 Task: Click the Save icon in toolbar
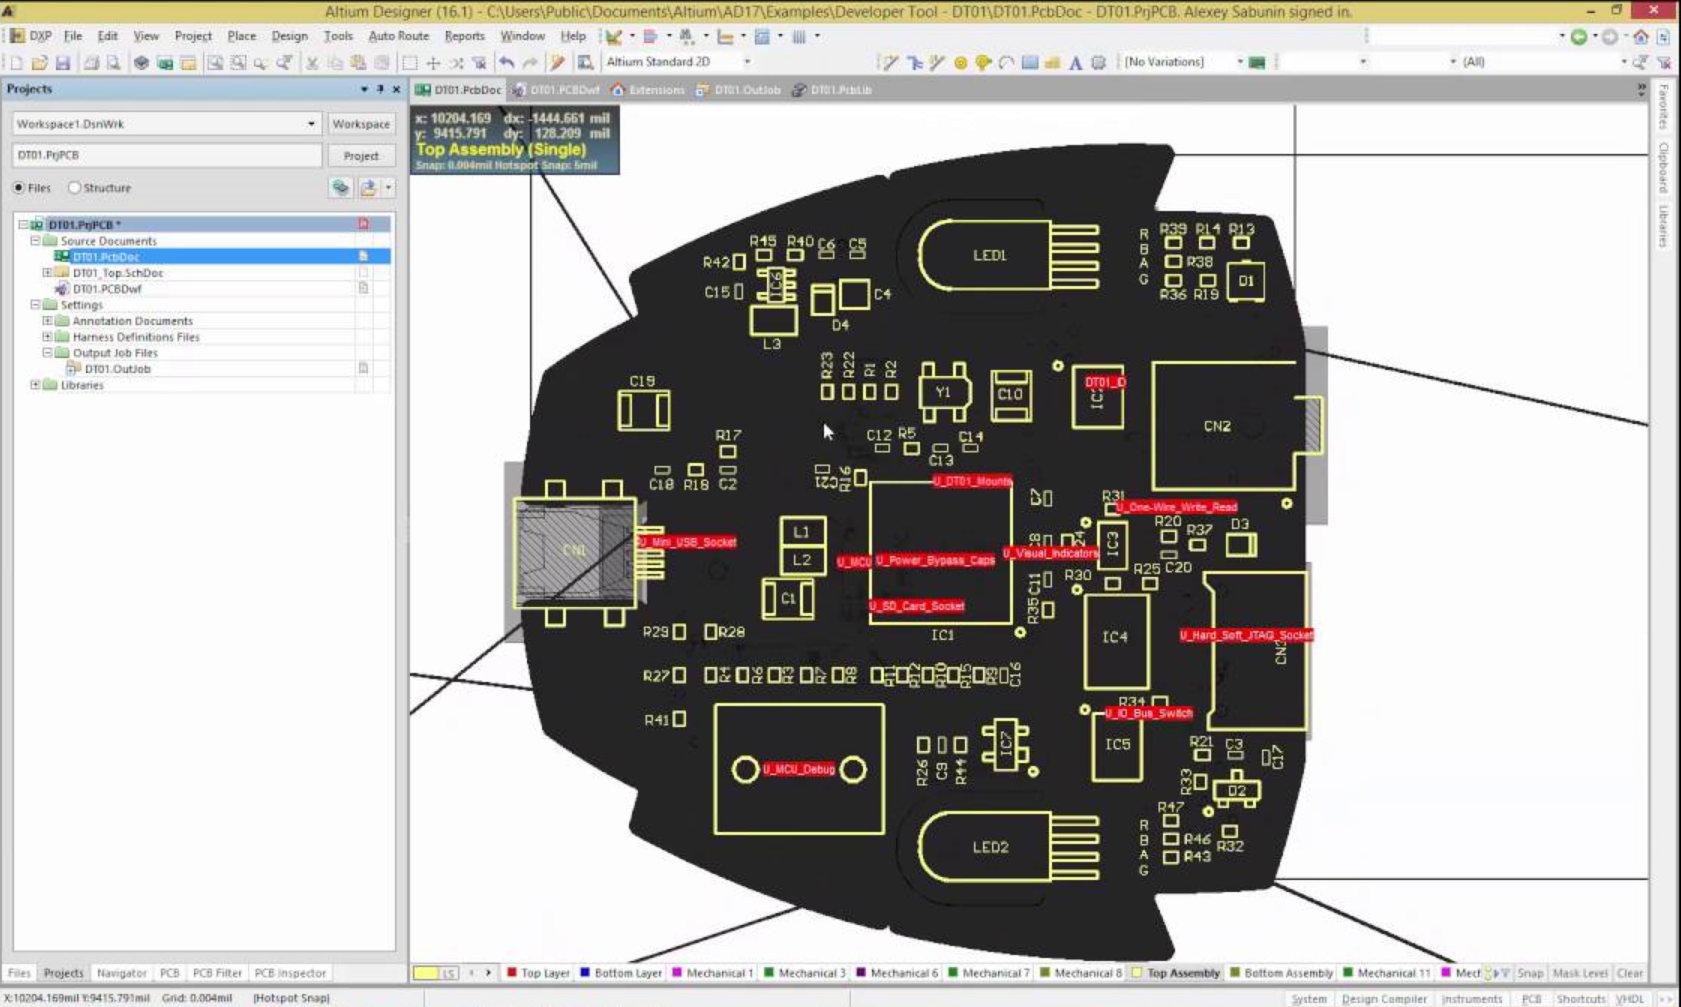[63, 63]
